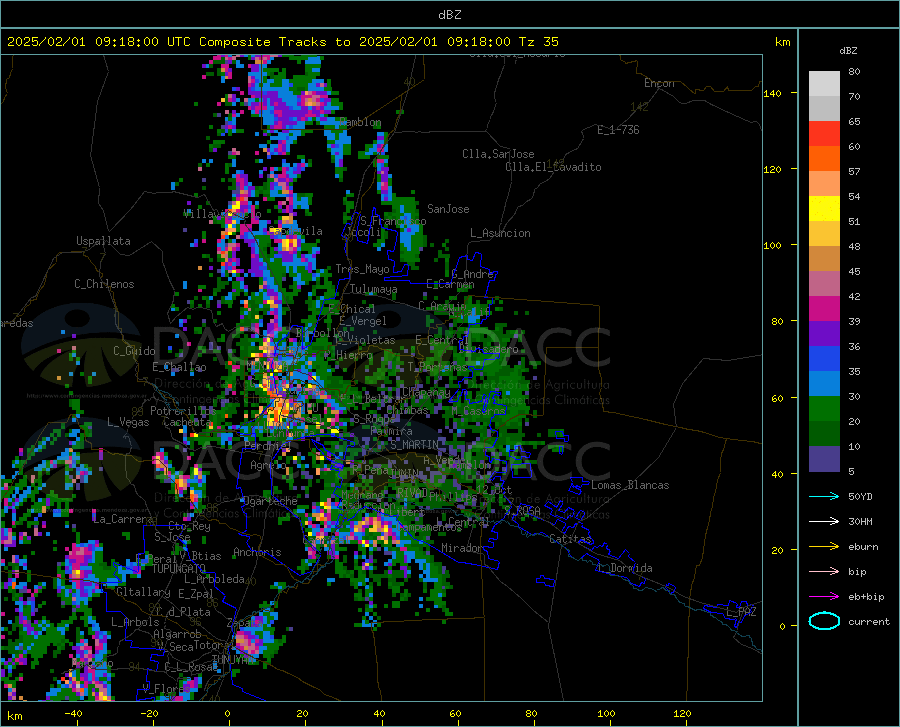Click the white 30HM arrow in legend

[x=824, y=522]
